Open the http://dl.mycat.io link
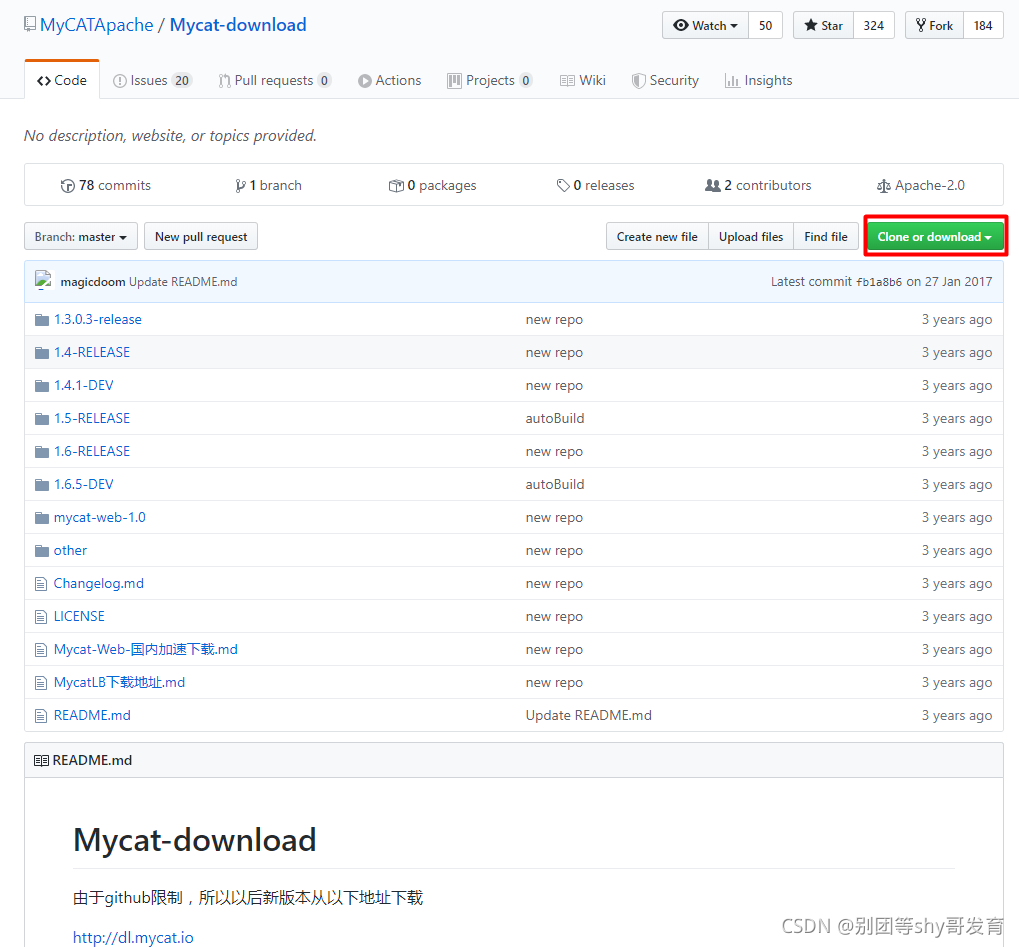The image size is (1019, 947). coord(133,937)
